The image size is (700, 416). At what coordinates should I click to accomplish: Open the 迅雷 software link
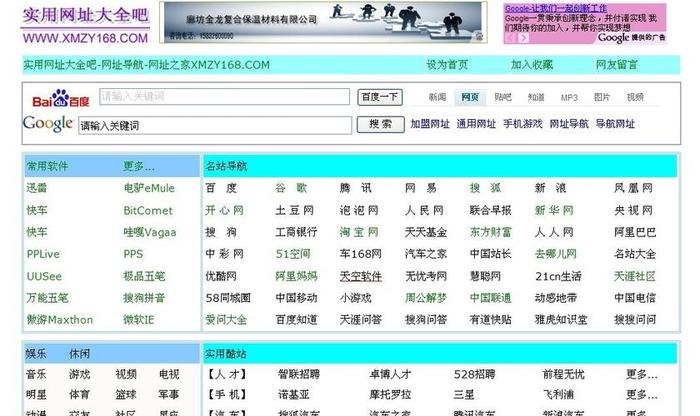[x=37, y=188]
